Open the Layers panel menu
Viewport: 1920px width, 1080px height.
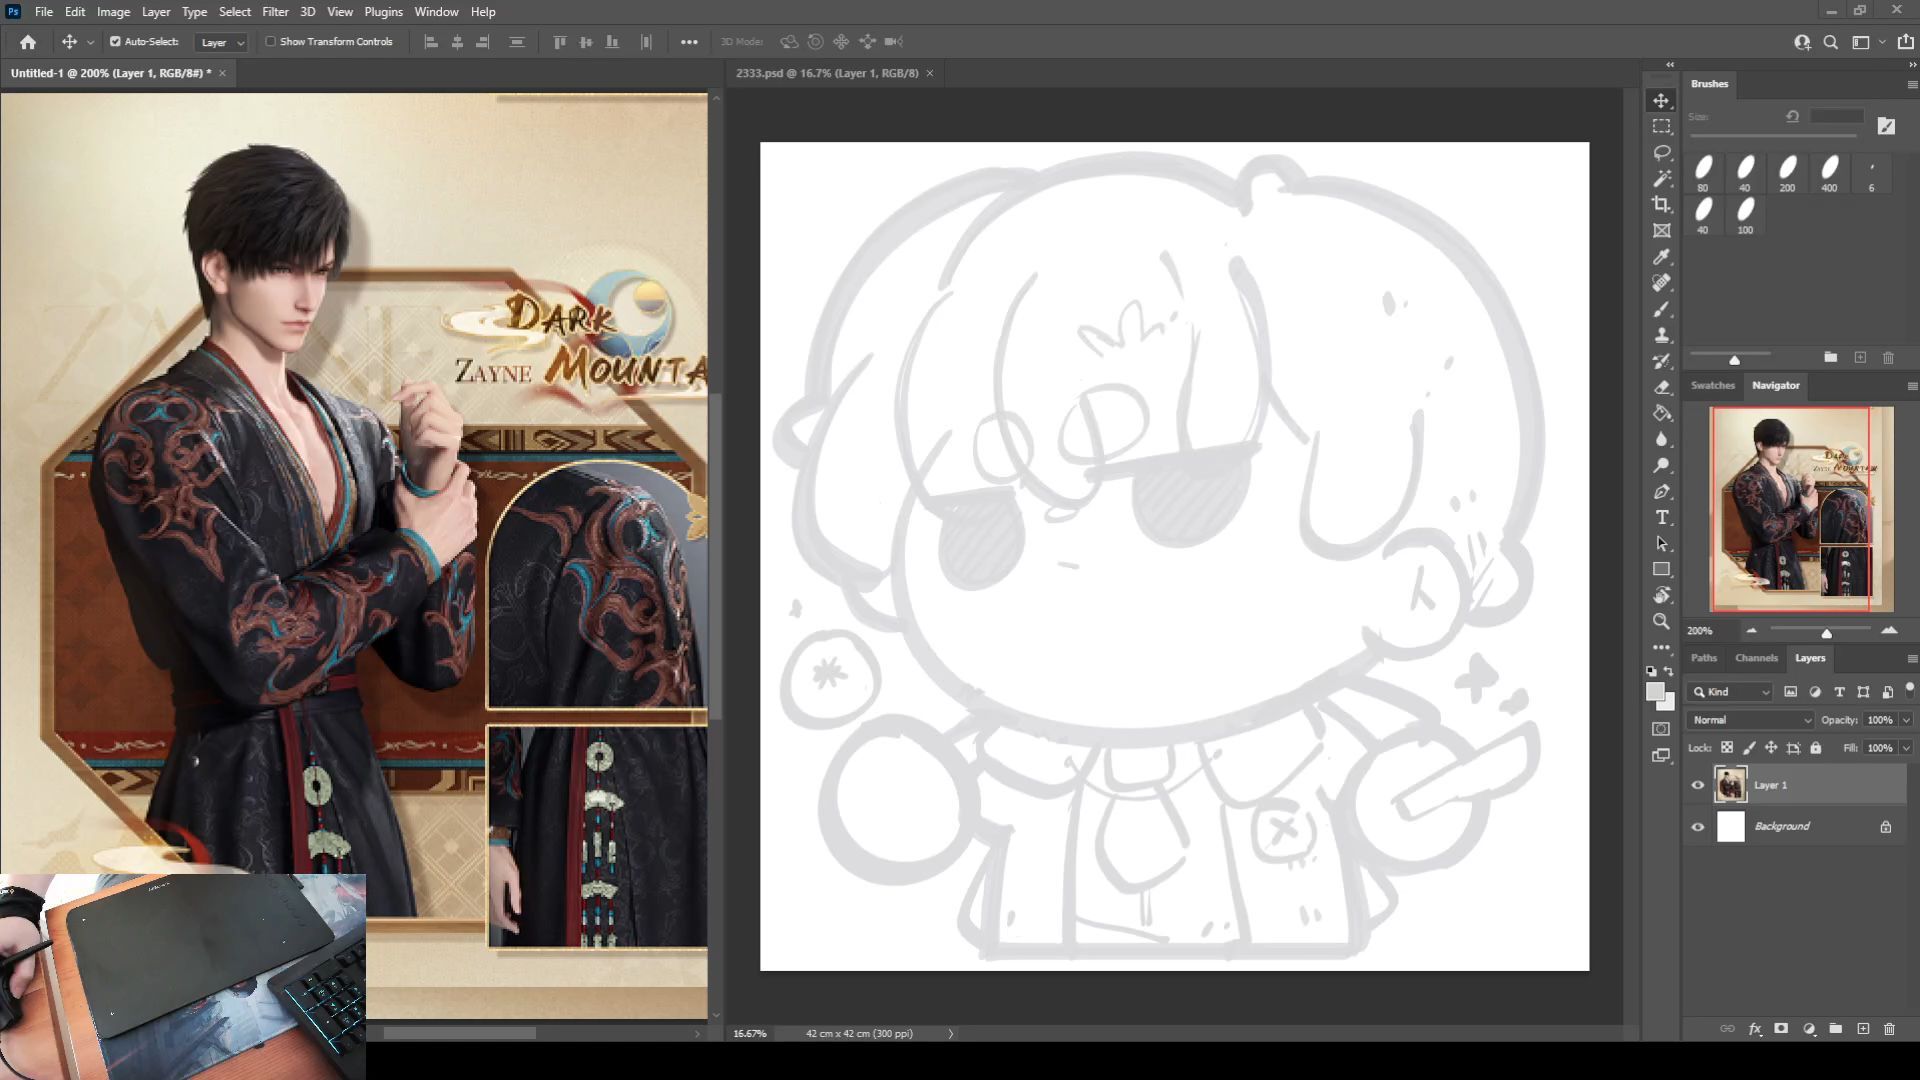pos(1912,659)
